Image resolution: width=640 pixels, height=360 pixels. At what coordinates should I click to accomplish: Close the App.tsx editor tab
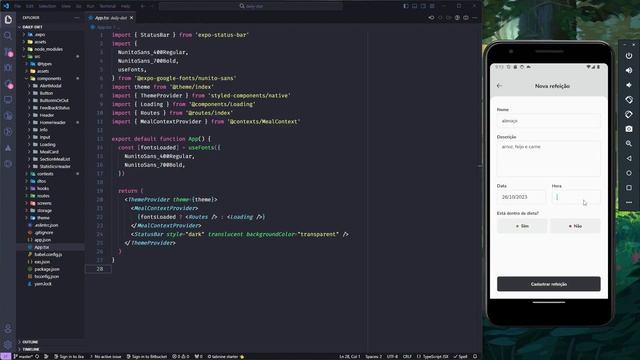tap(131, 18)
